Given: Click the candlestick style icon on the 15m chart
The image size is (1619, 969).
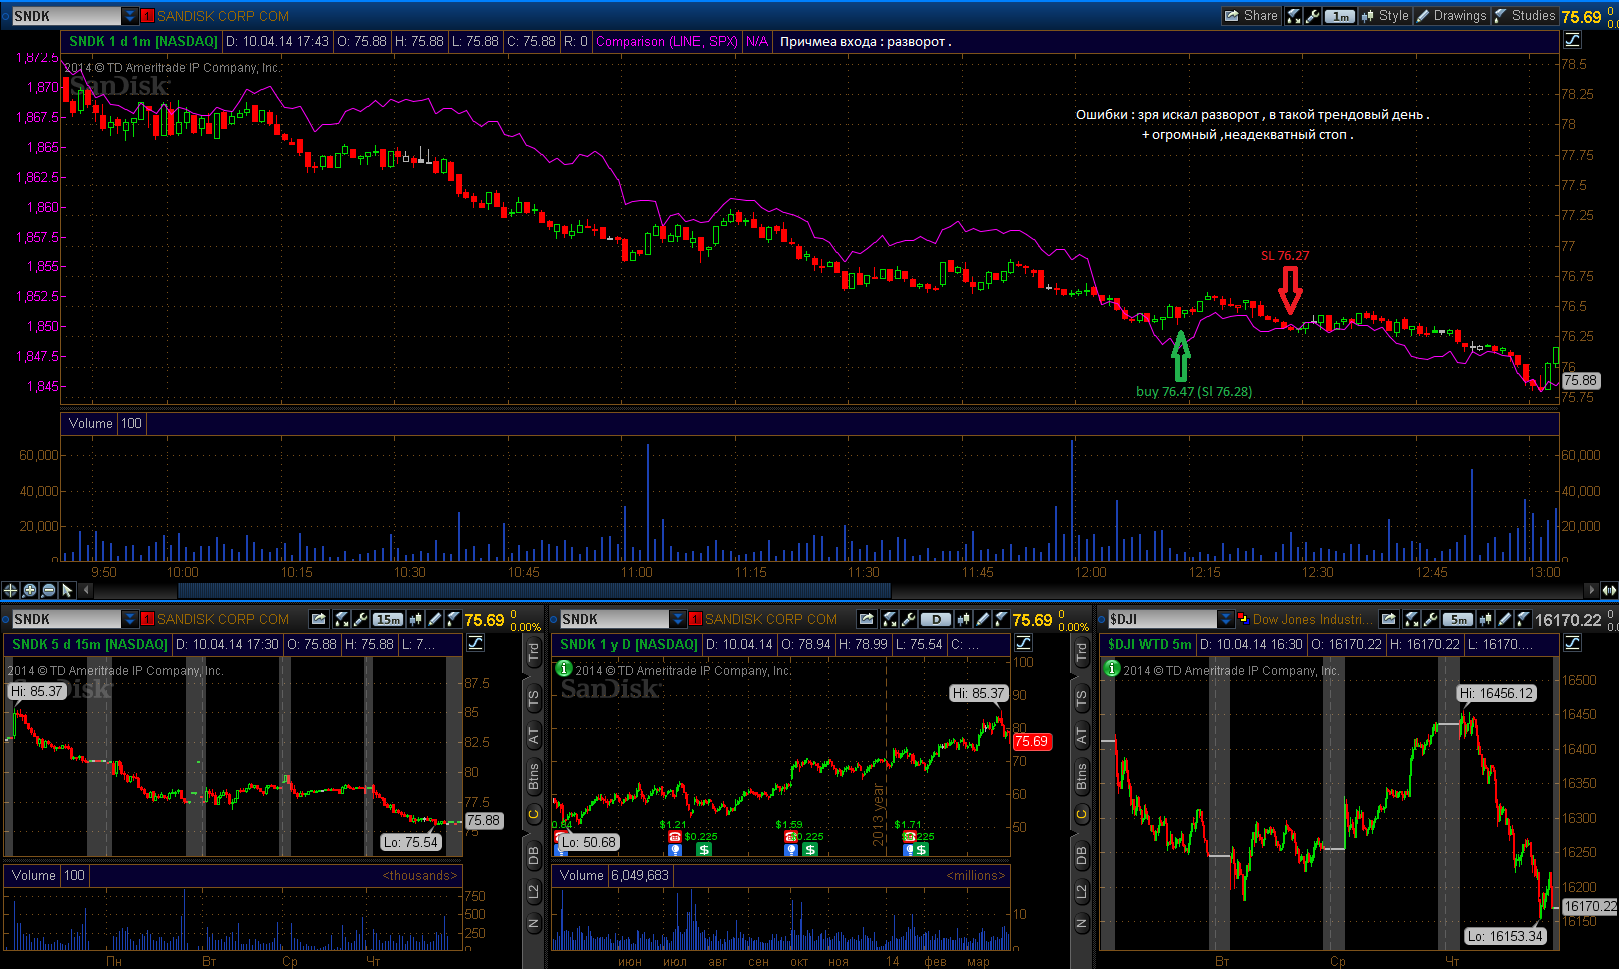Looking at the screenshot, I should (x=416, y=619).
